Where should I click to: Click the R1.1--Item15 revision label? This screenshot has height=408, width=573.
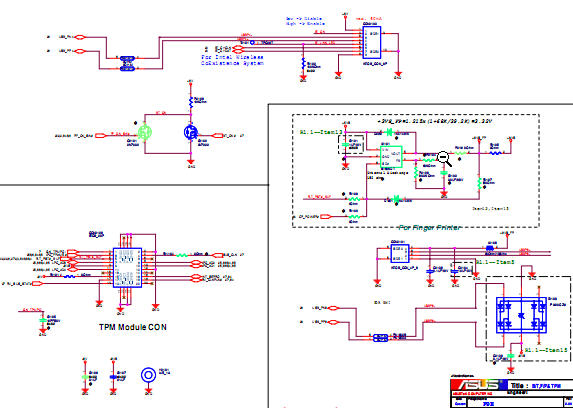[546, 350]
